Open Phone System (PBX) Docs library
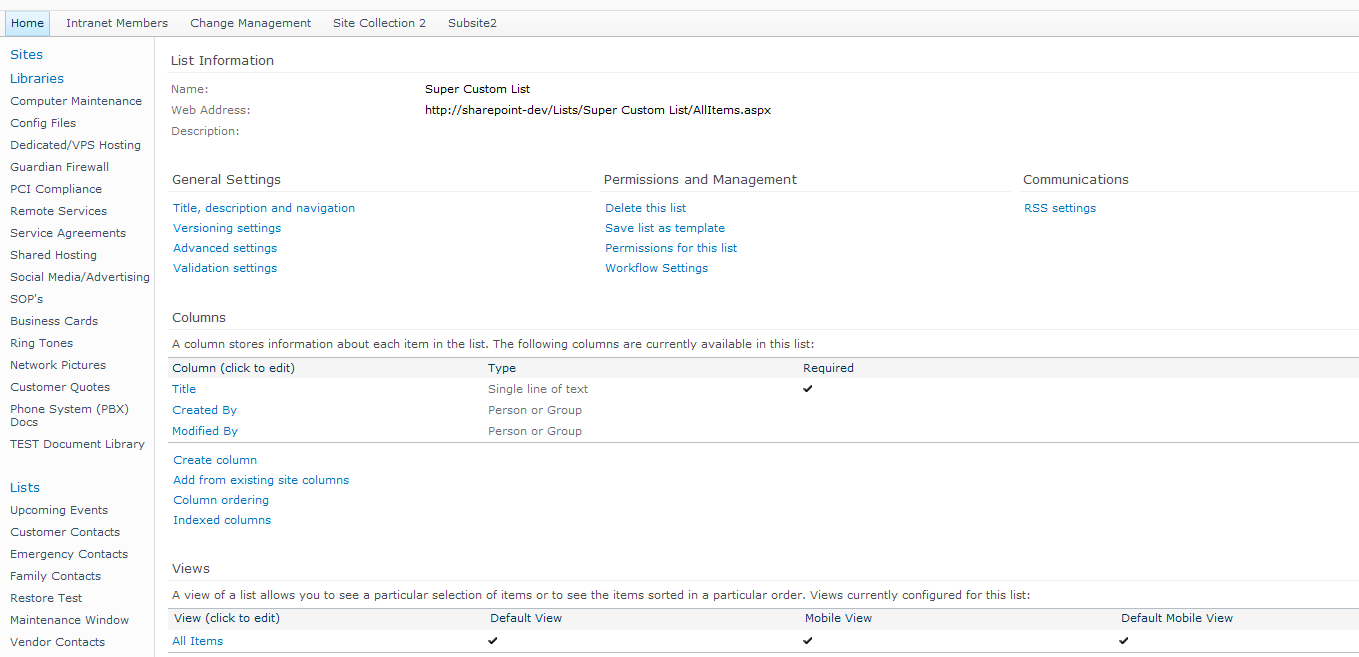The image size is (1359, 657). pos(69,415)
